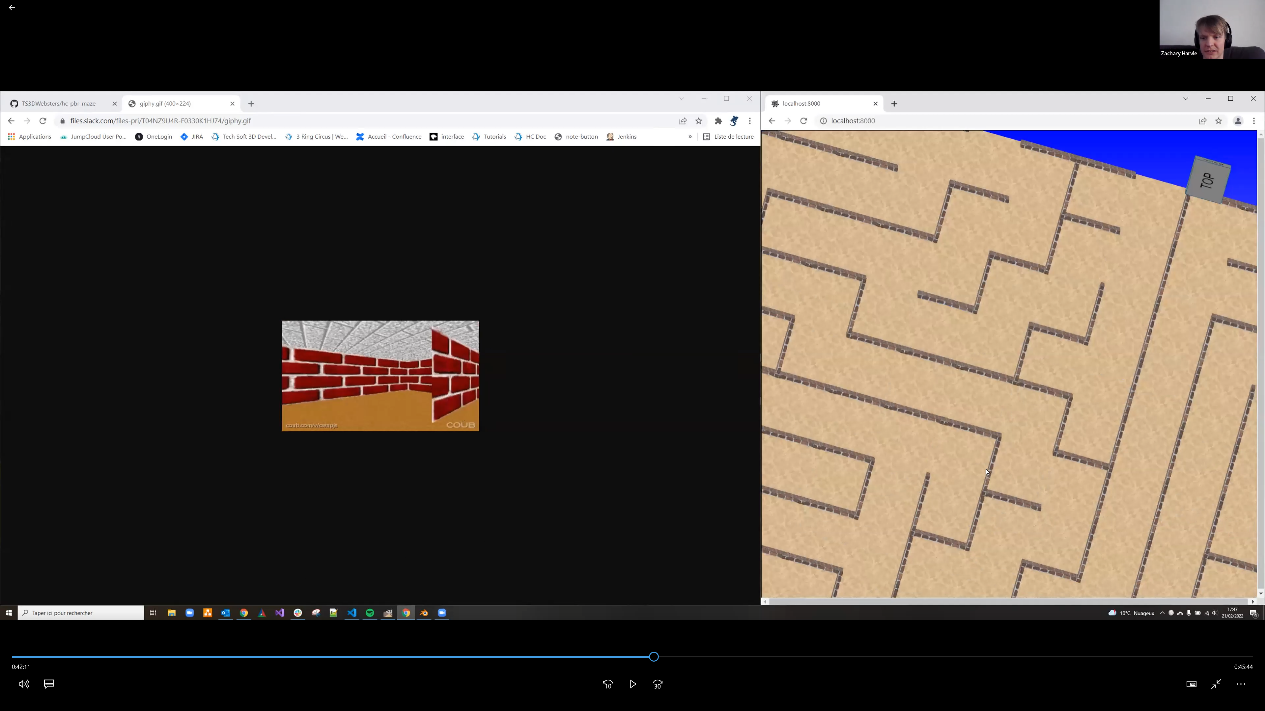Open the tab search chevron in right browser
The image size is (1265, 711).
[1185, 99]
